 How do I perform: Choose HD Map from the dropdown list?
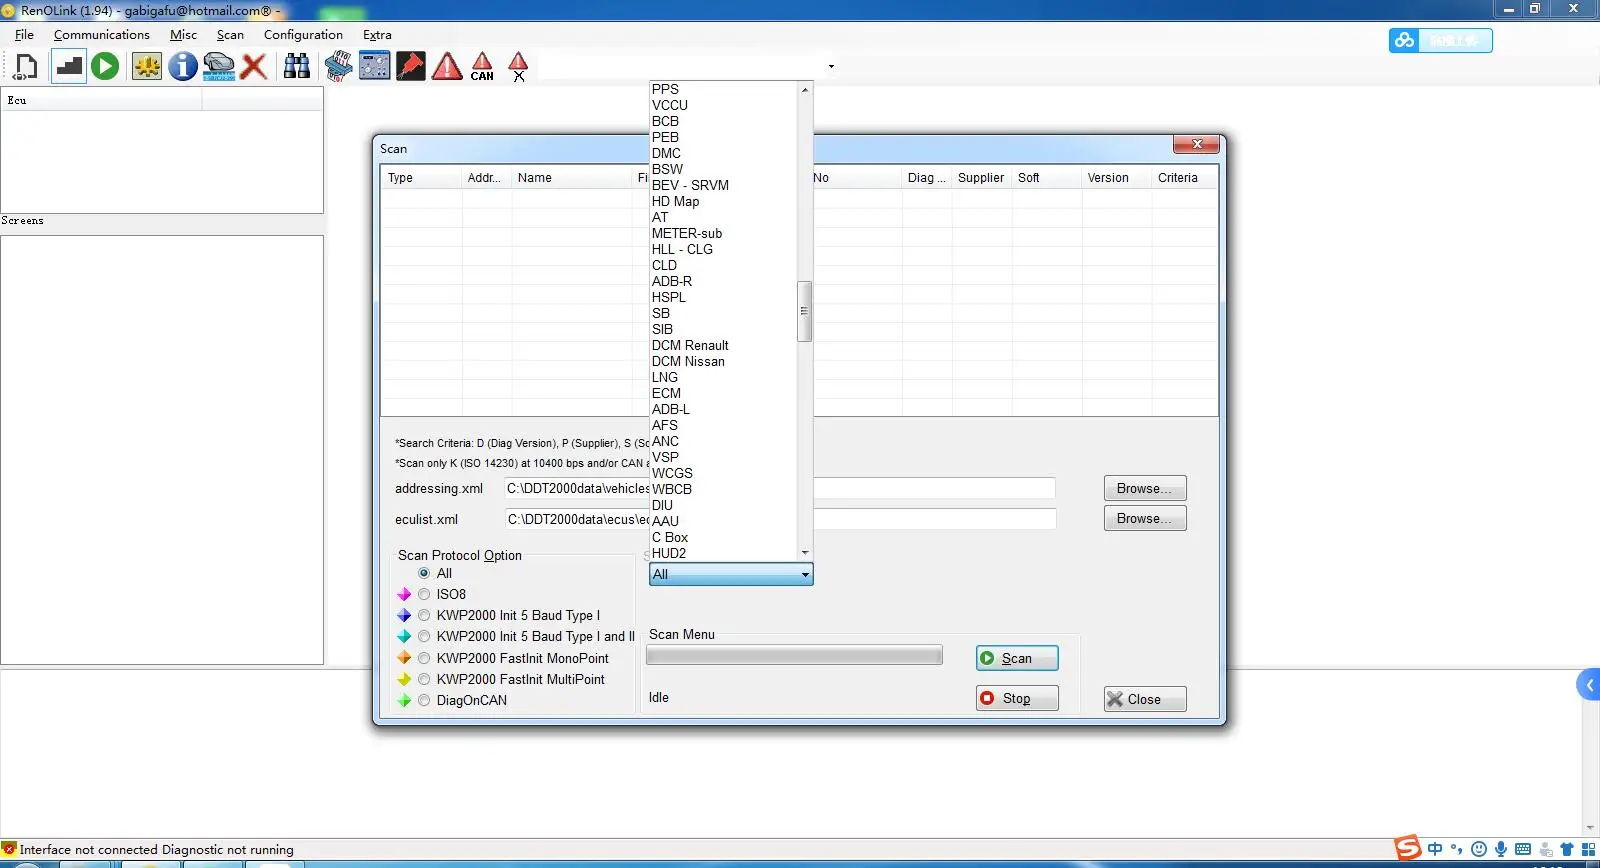click(675, 201)
